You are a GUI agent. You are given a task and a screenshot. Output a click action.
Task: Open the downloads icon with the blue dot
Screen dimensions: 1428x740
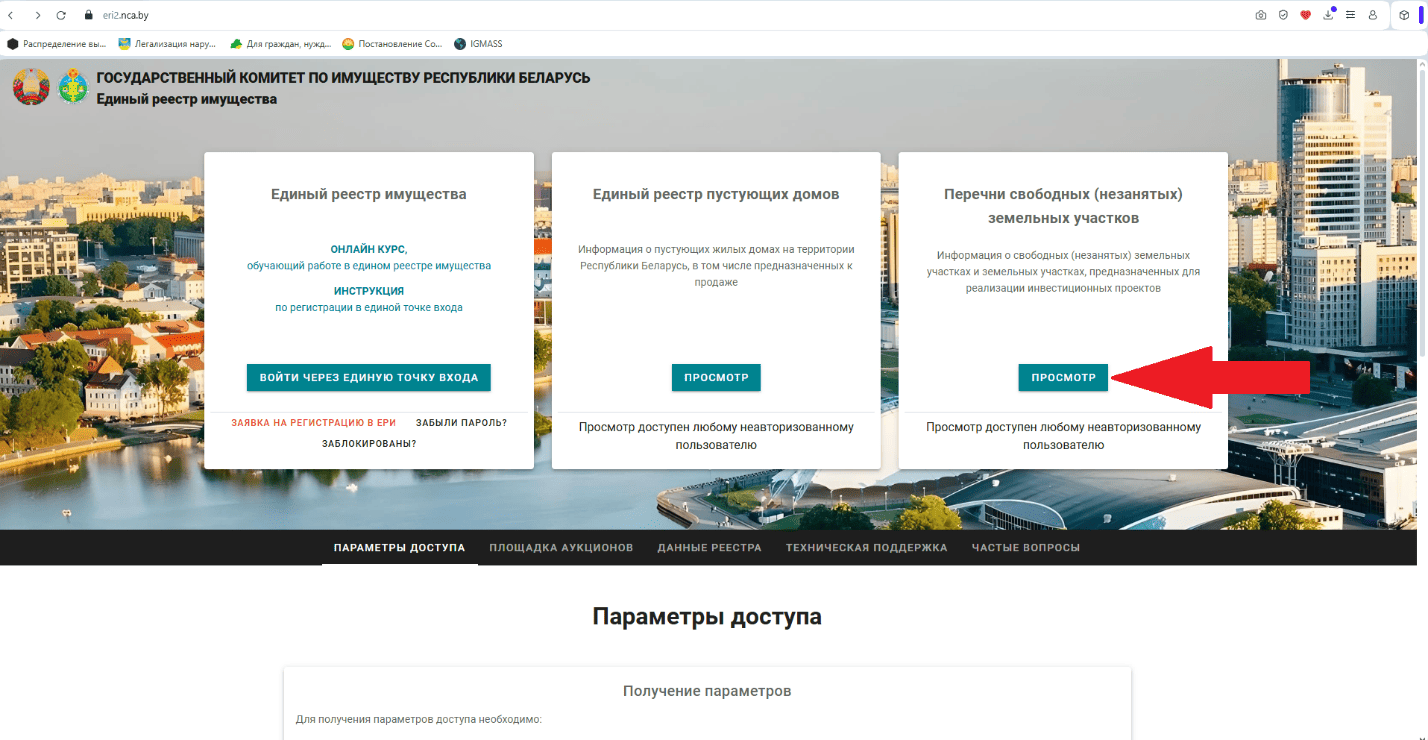[1329, 15]
